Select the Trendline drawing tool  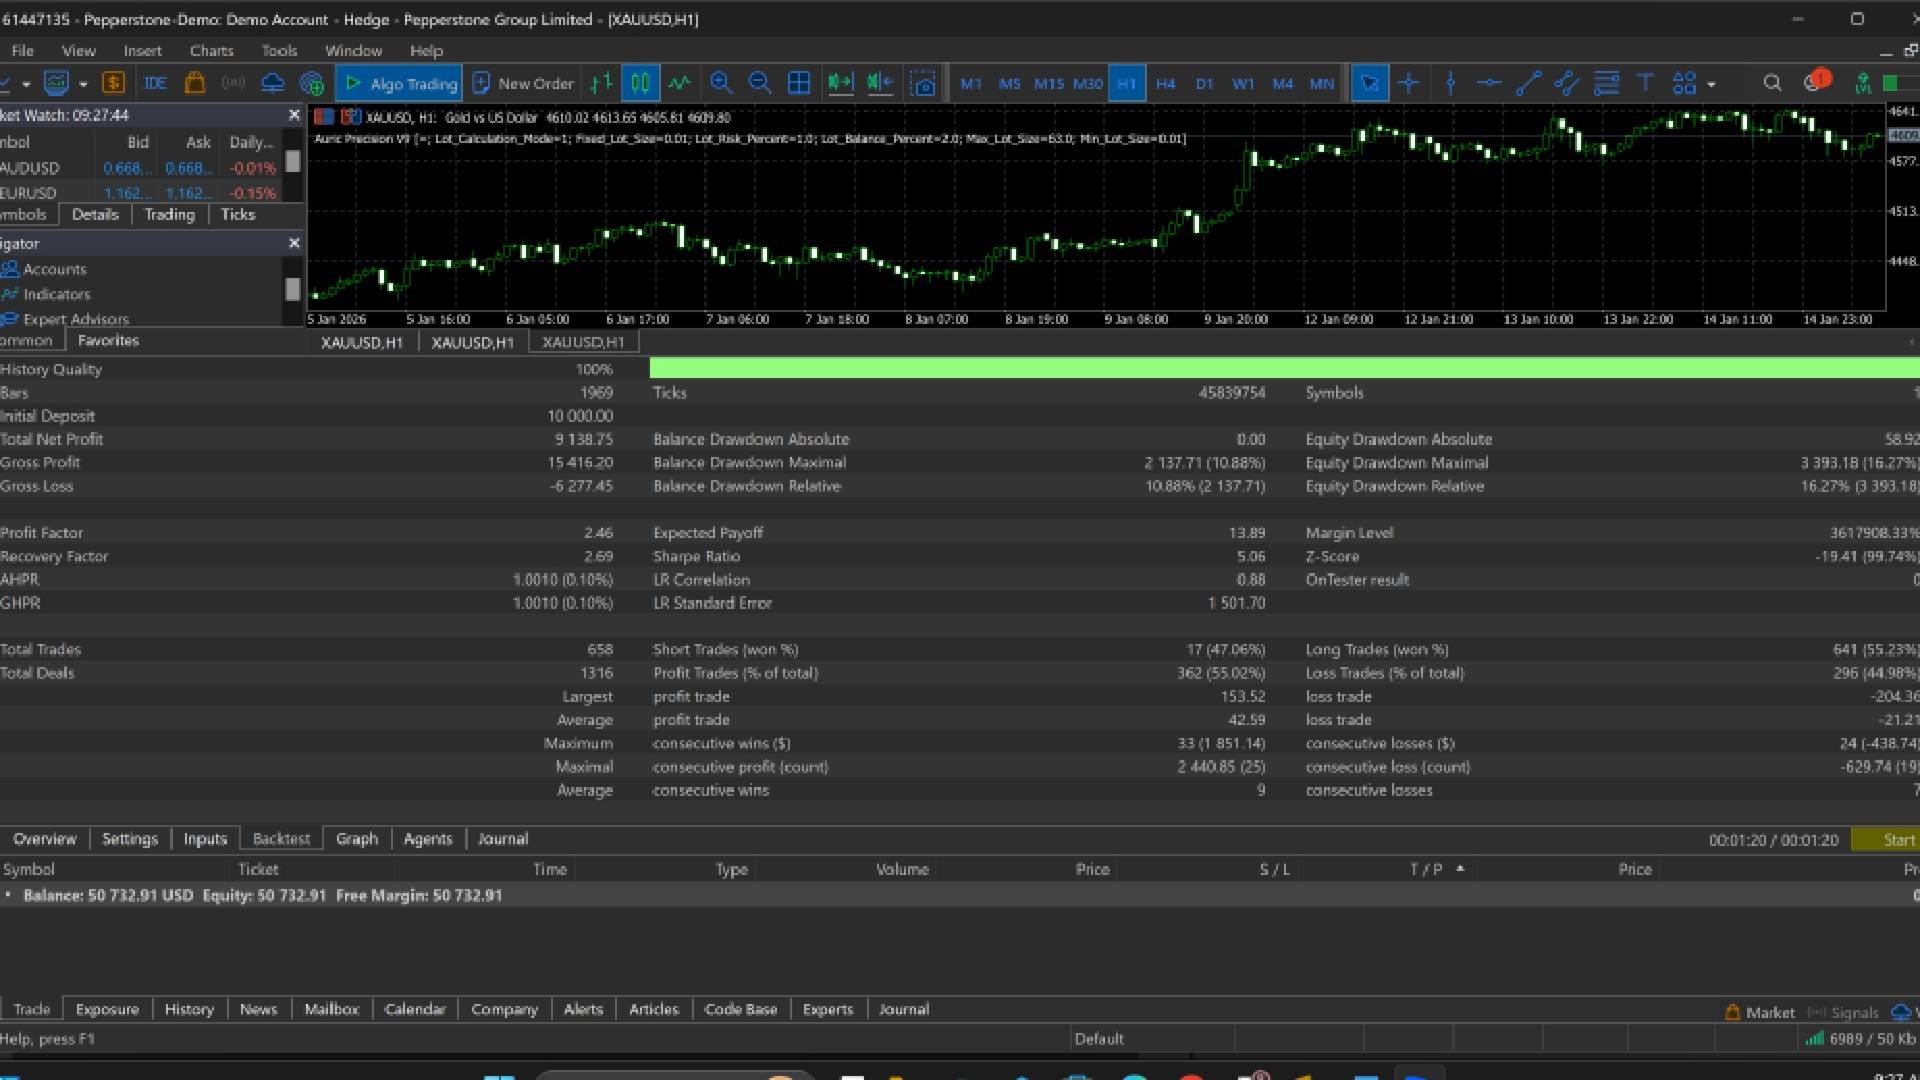(1528, 84)
